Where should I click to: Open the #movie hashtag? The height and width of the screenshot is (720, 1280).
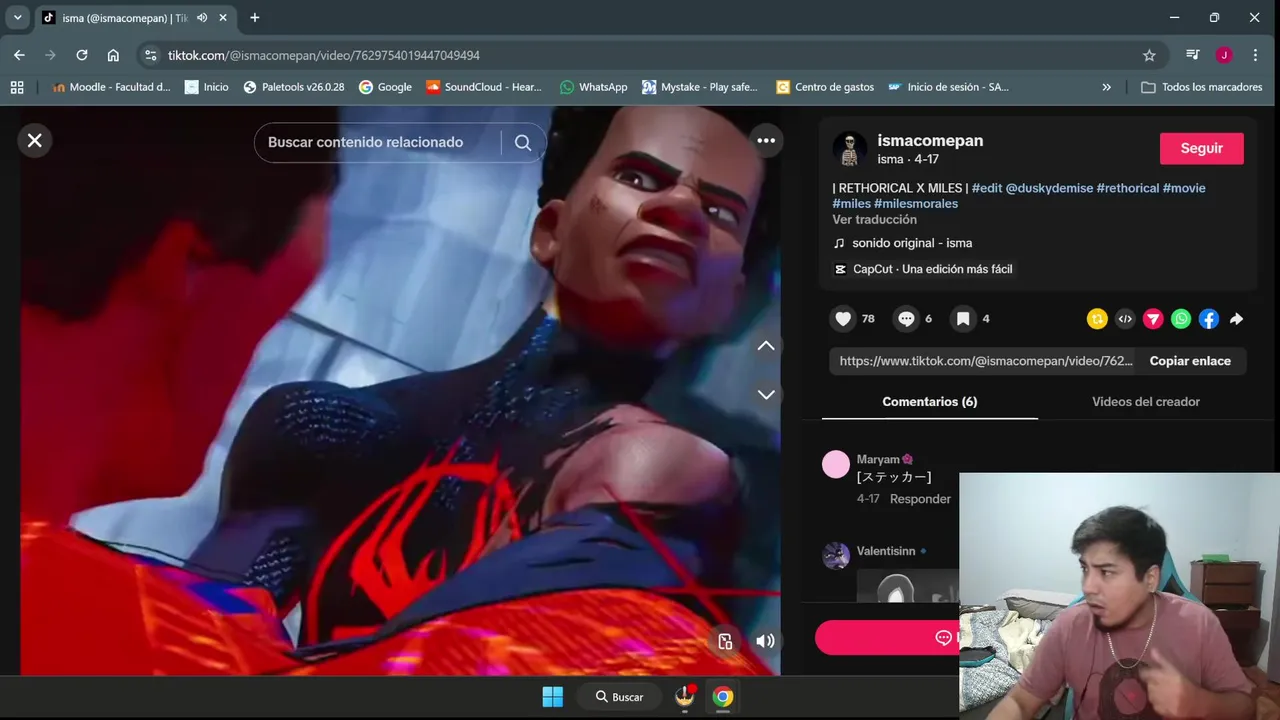tap(1184, 188)
